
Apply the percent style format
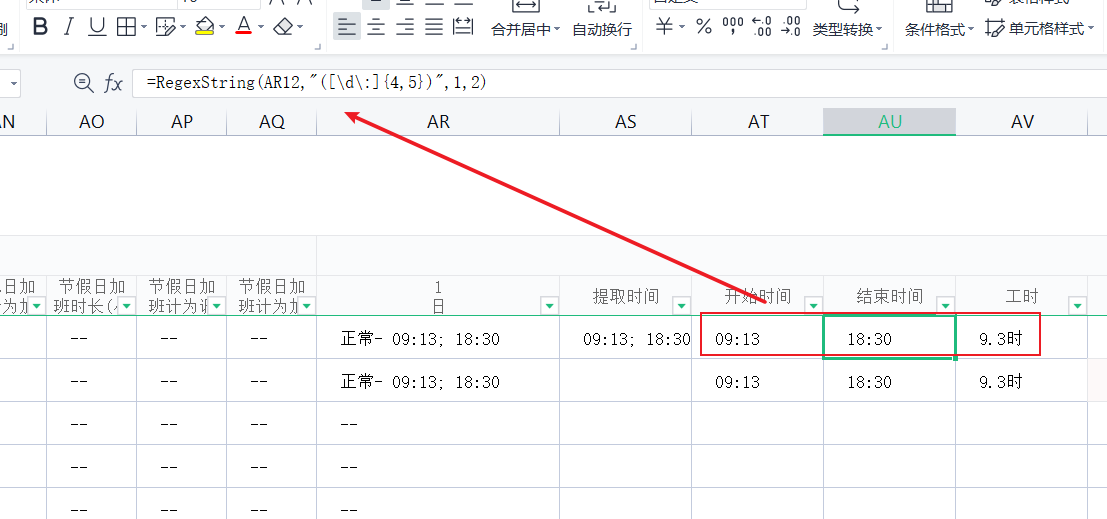point(704,28)
